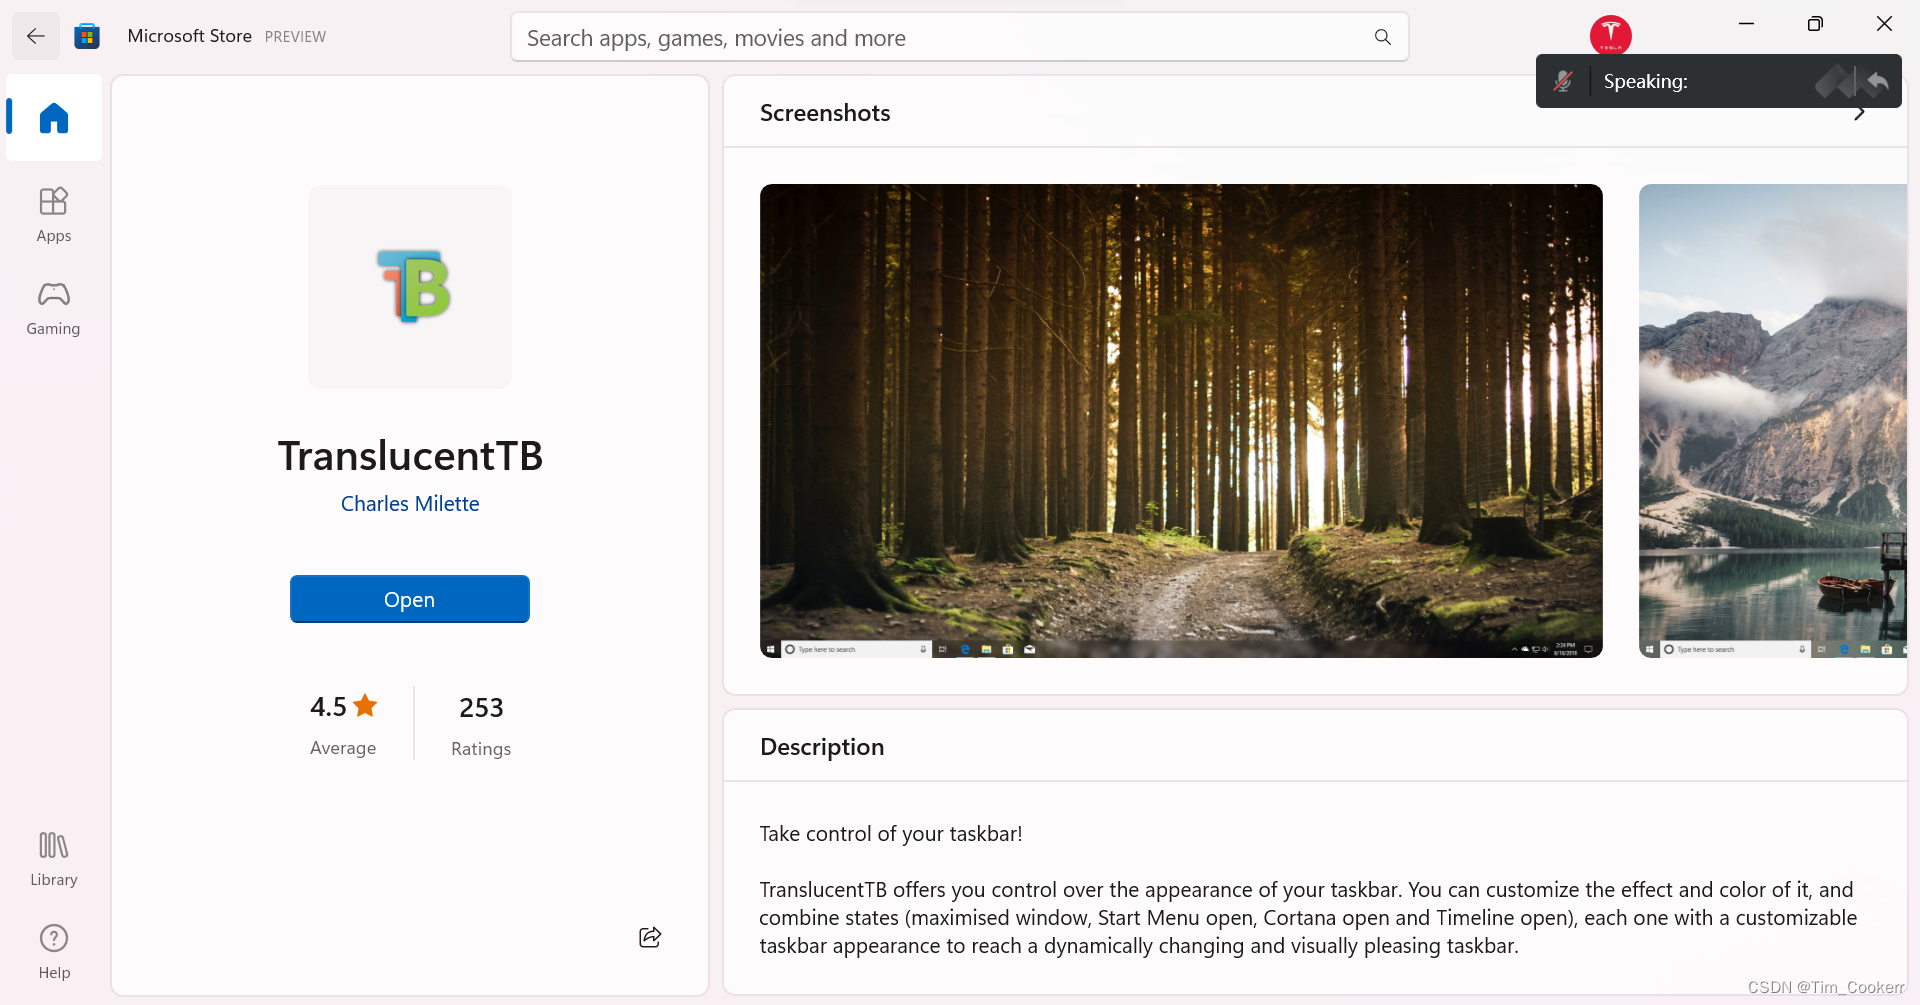Click the reply arrow in Speaking overlay

point(1877,81)
